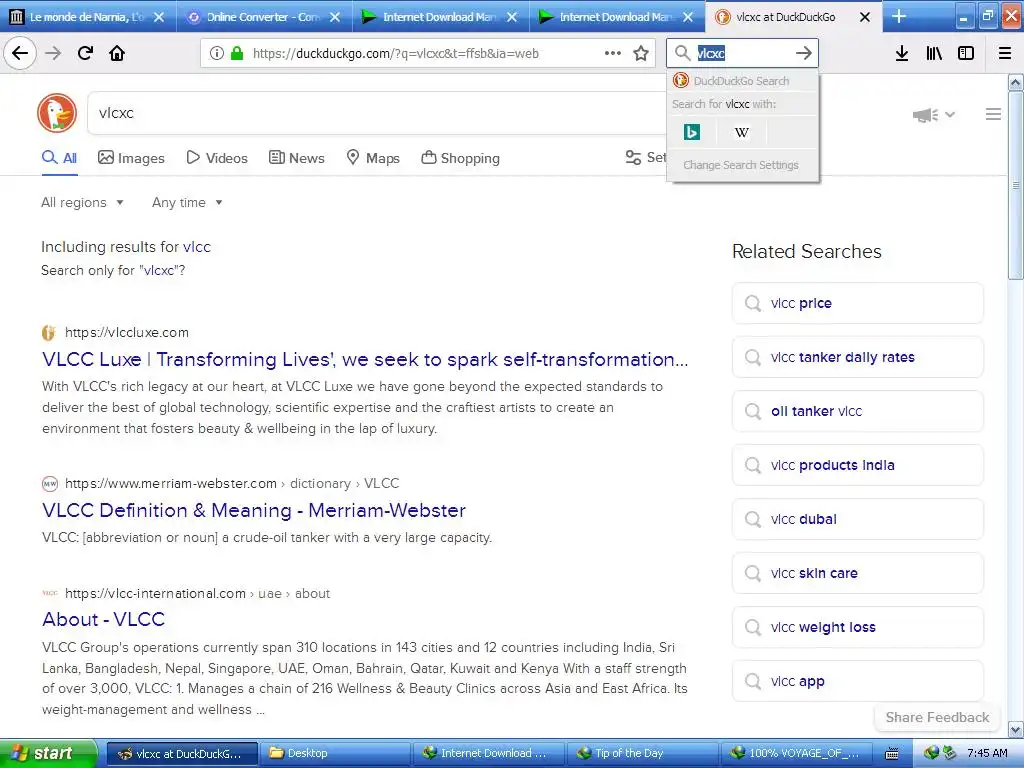Open the downloads arrow panel
This screenshot has width=1024, height=768.
tap(902, 53)
